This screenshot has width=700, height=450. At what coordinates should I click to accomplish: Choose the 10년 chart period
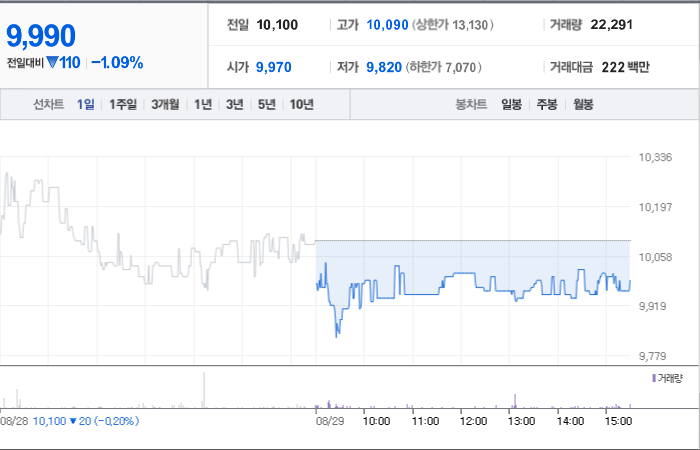302,104
